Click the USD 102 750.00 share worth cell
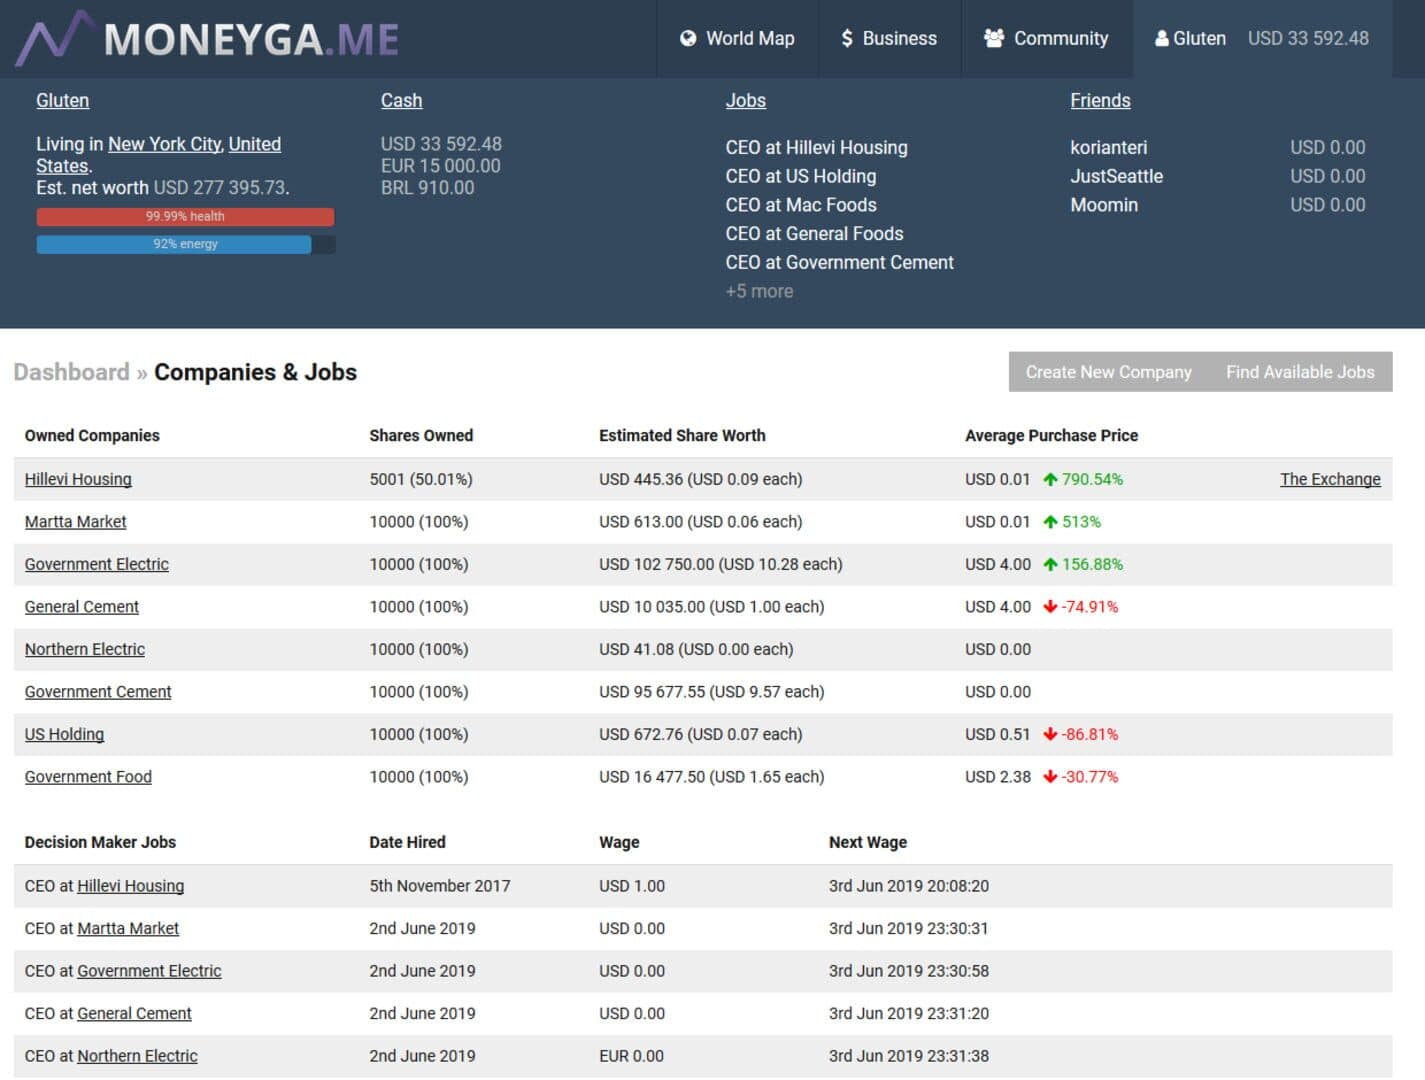This screenshot has width=1425, height=1080. coord(720,564)
